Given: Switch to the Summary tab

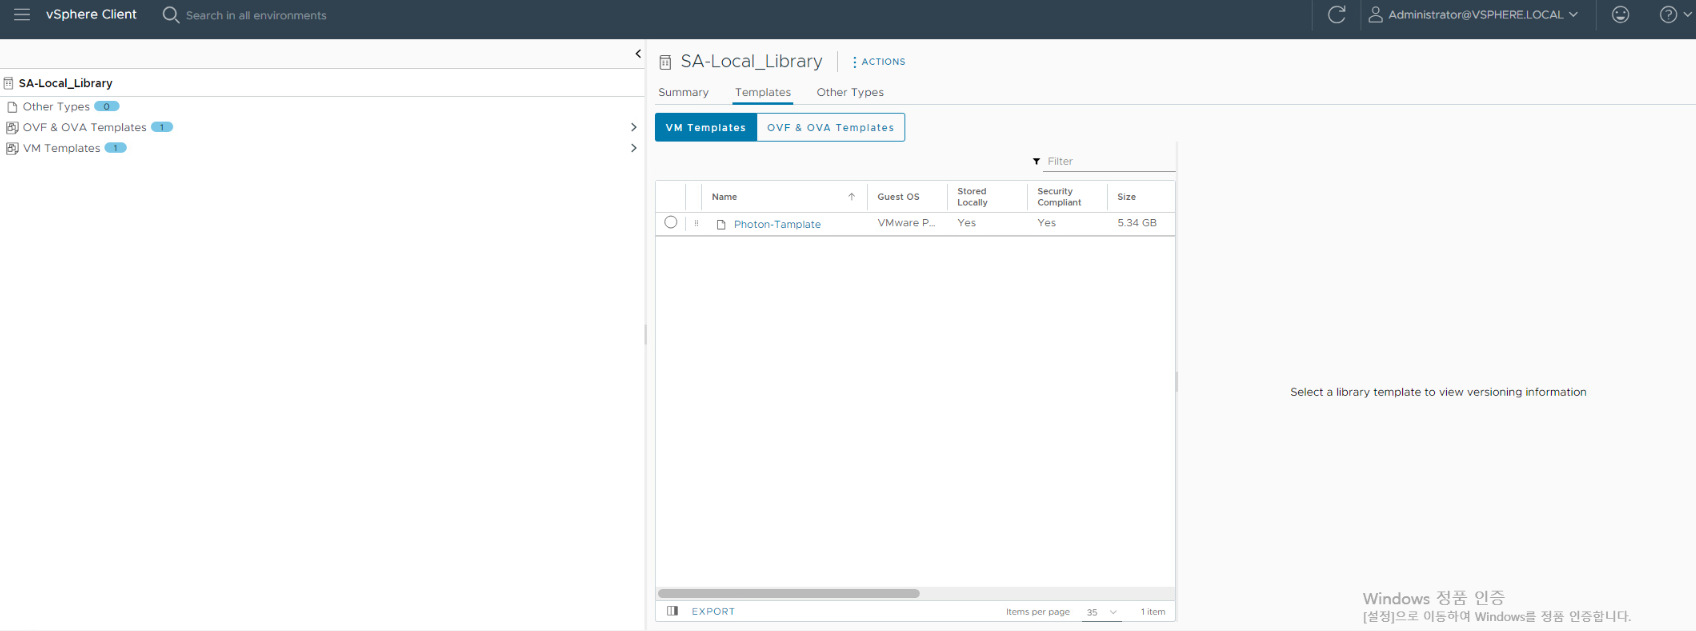Looking at the screenshot, I should tap(684, 92).
